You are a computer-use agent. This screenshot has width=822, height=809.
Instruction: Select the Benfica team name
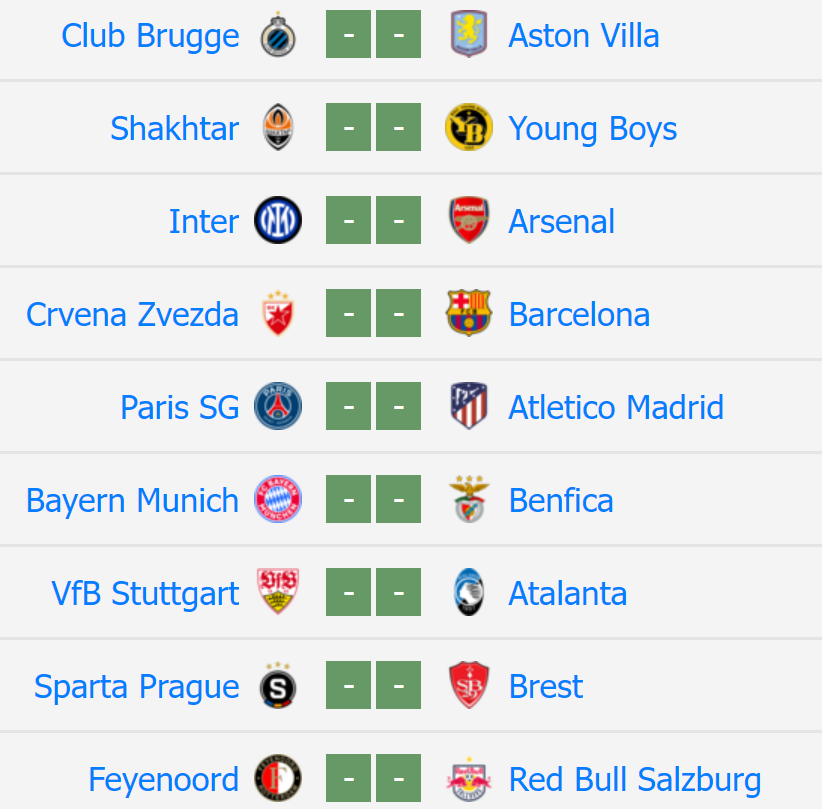point(561,501)
